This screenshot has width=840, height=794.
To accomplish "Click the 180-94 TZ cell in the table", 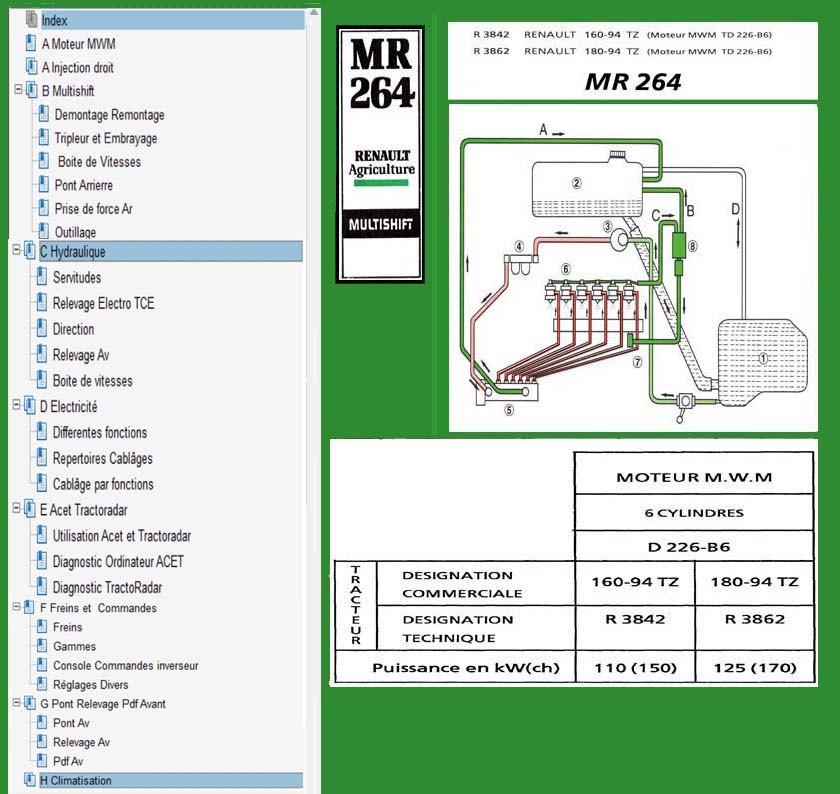I will pyautogui.click(x=754, y=582).
